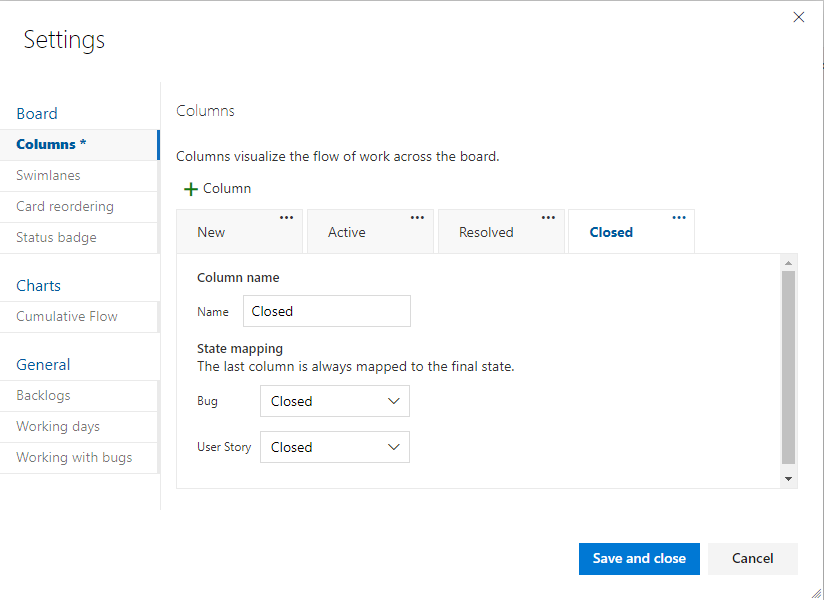The width and height of the screenshot is (824, 600).
Task: Close the Settings dialog with X
Action: tap(799, 17)
